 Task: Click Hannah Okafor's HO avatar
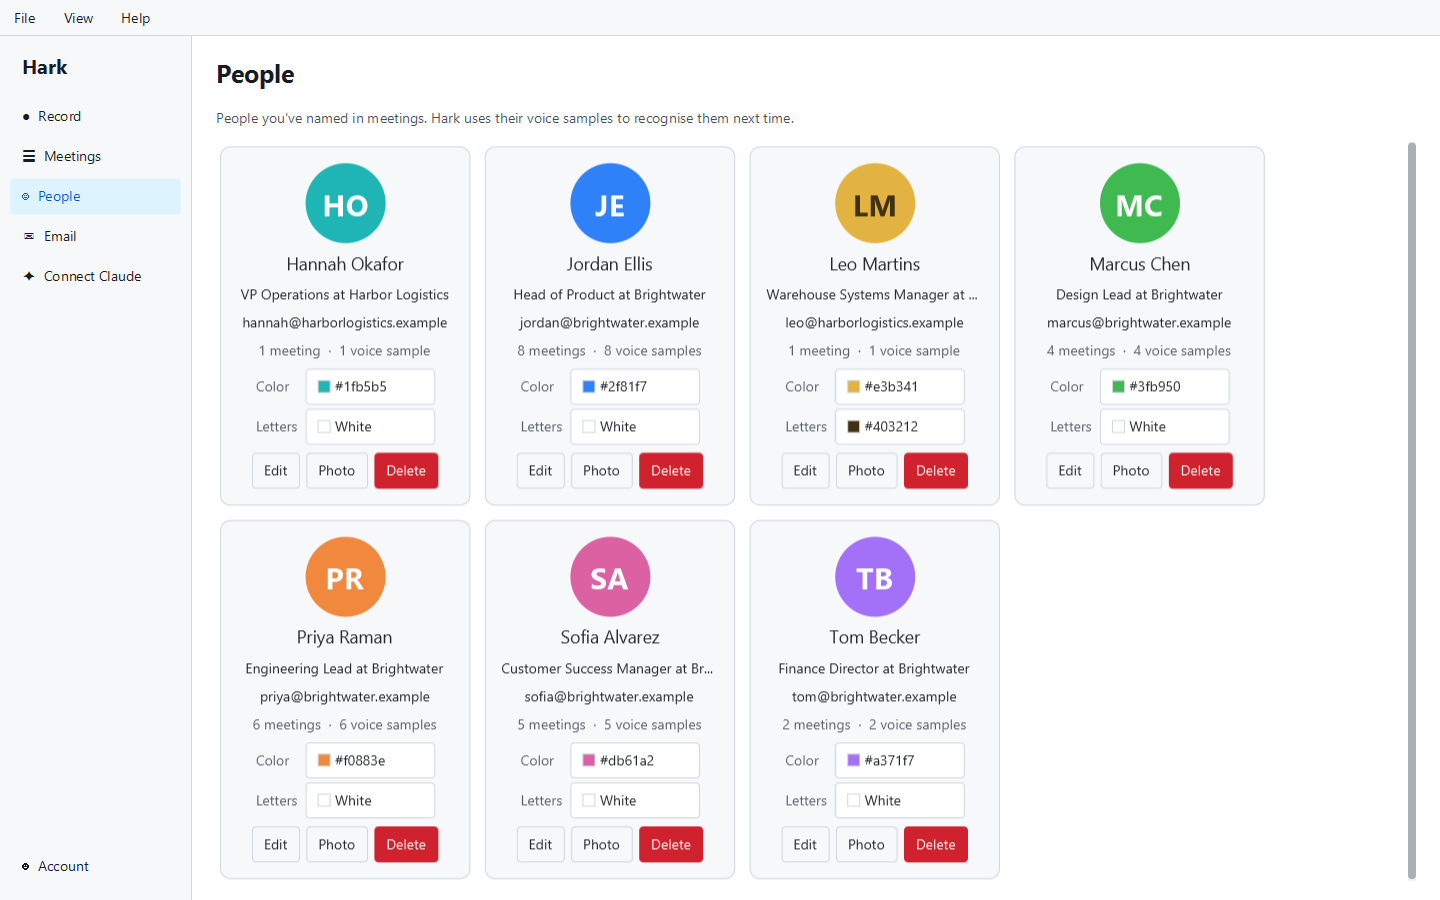[x=345, y=204]
